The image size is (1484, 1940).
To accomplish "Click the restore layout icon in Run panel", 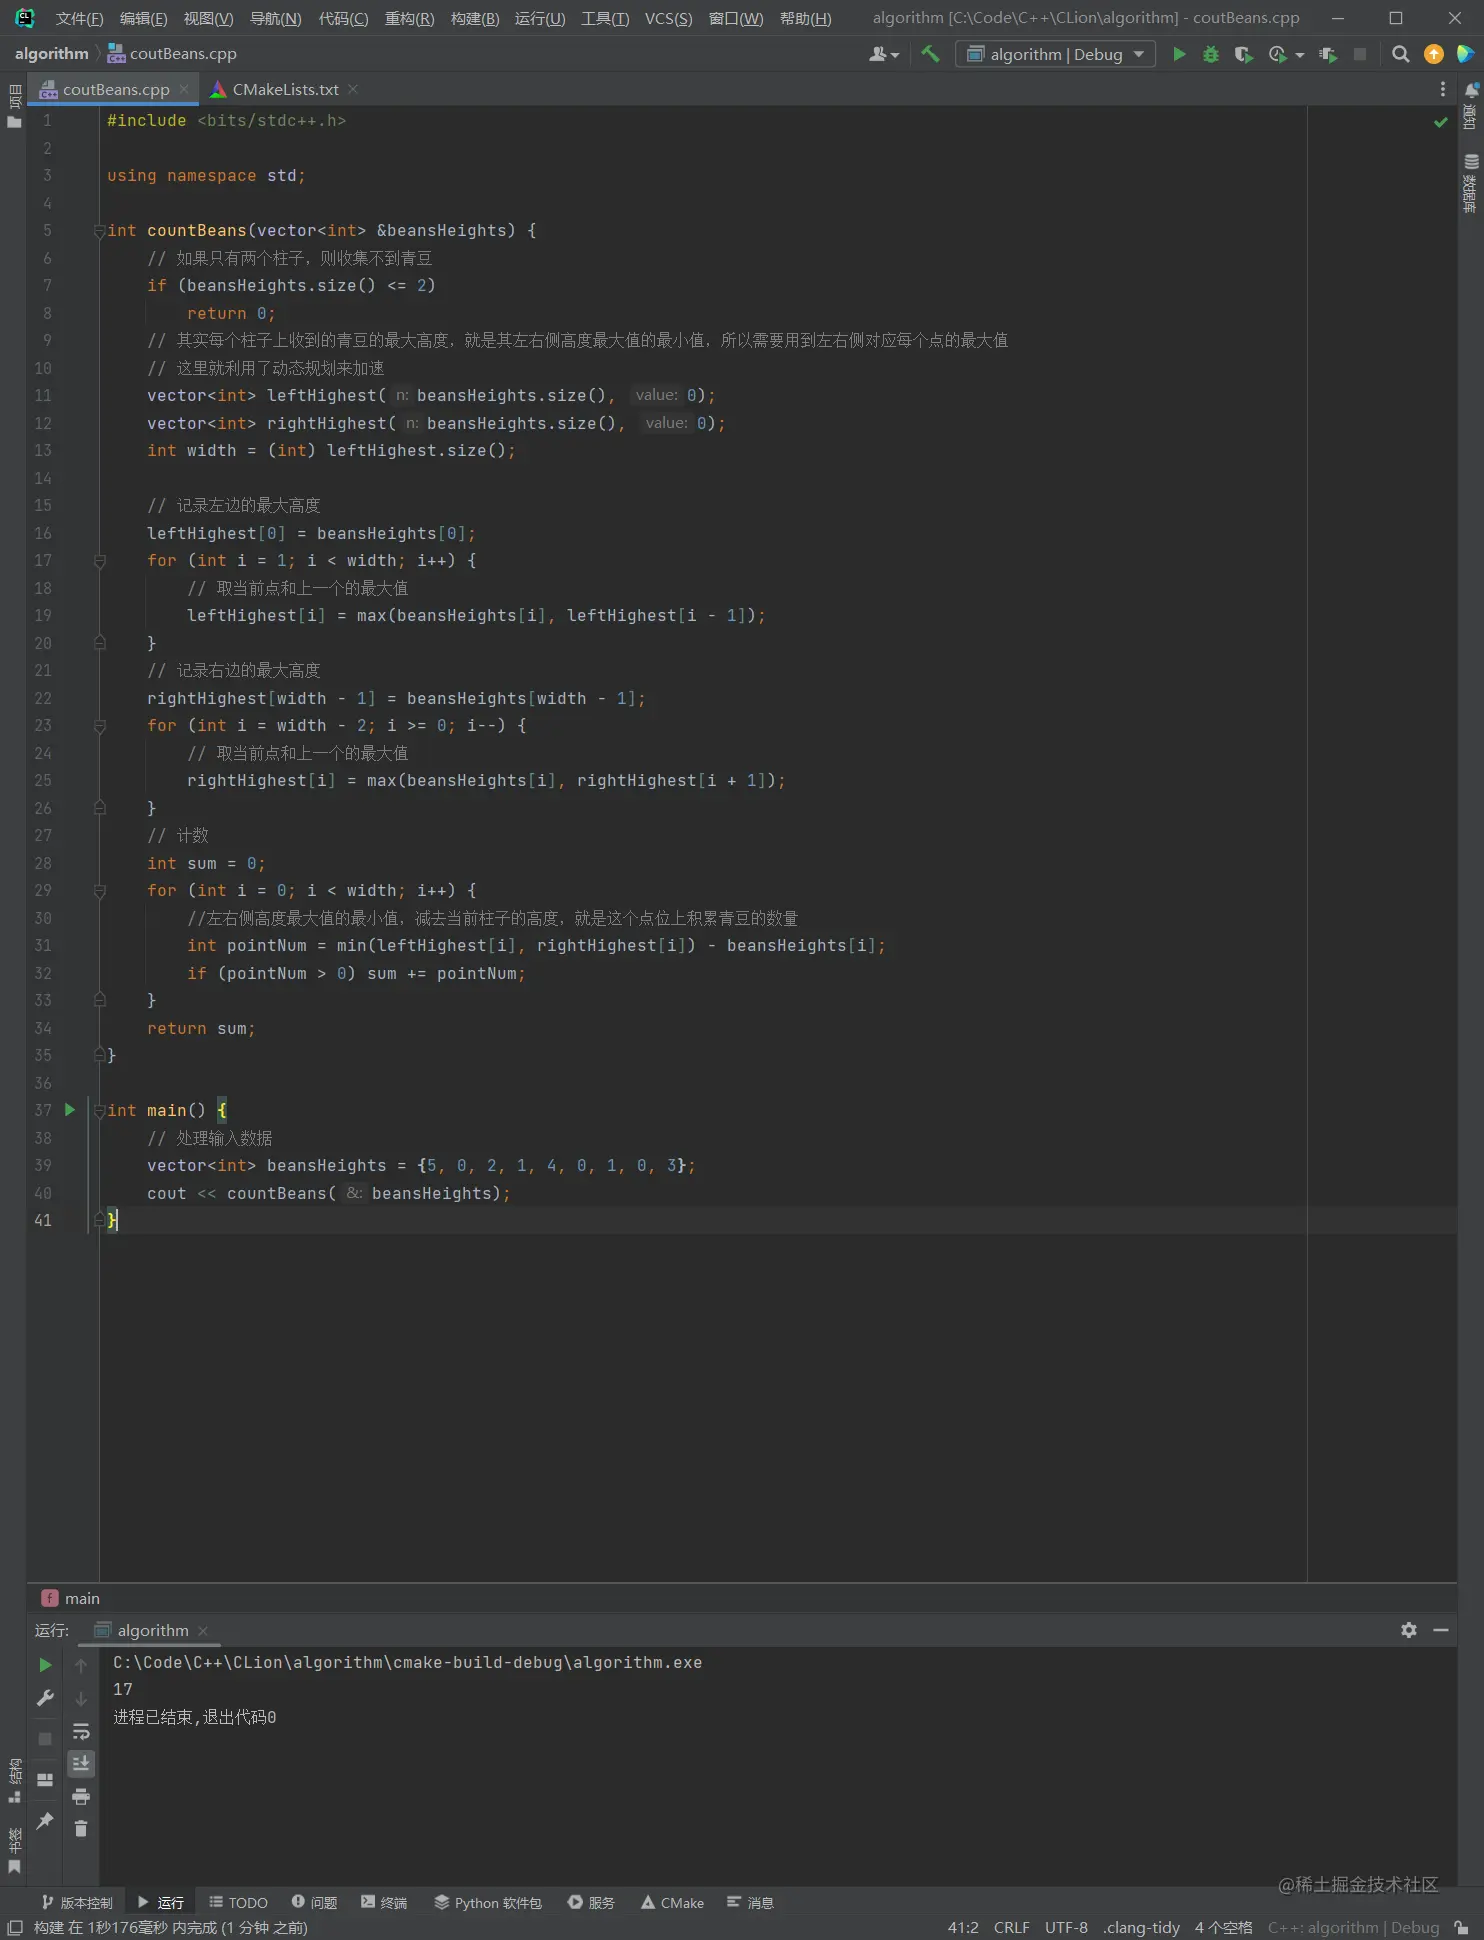I will (45, 1780).
